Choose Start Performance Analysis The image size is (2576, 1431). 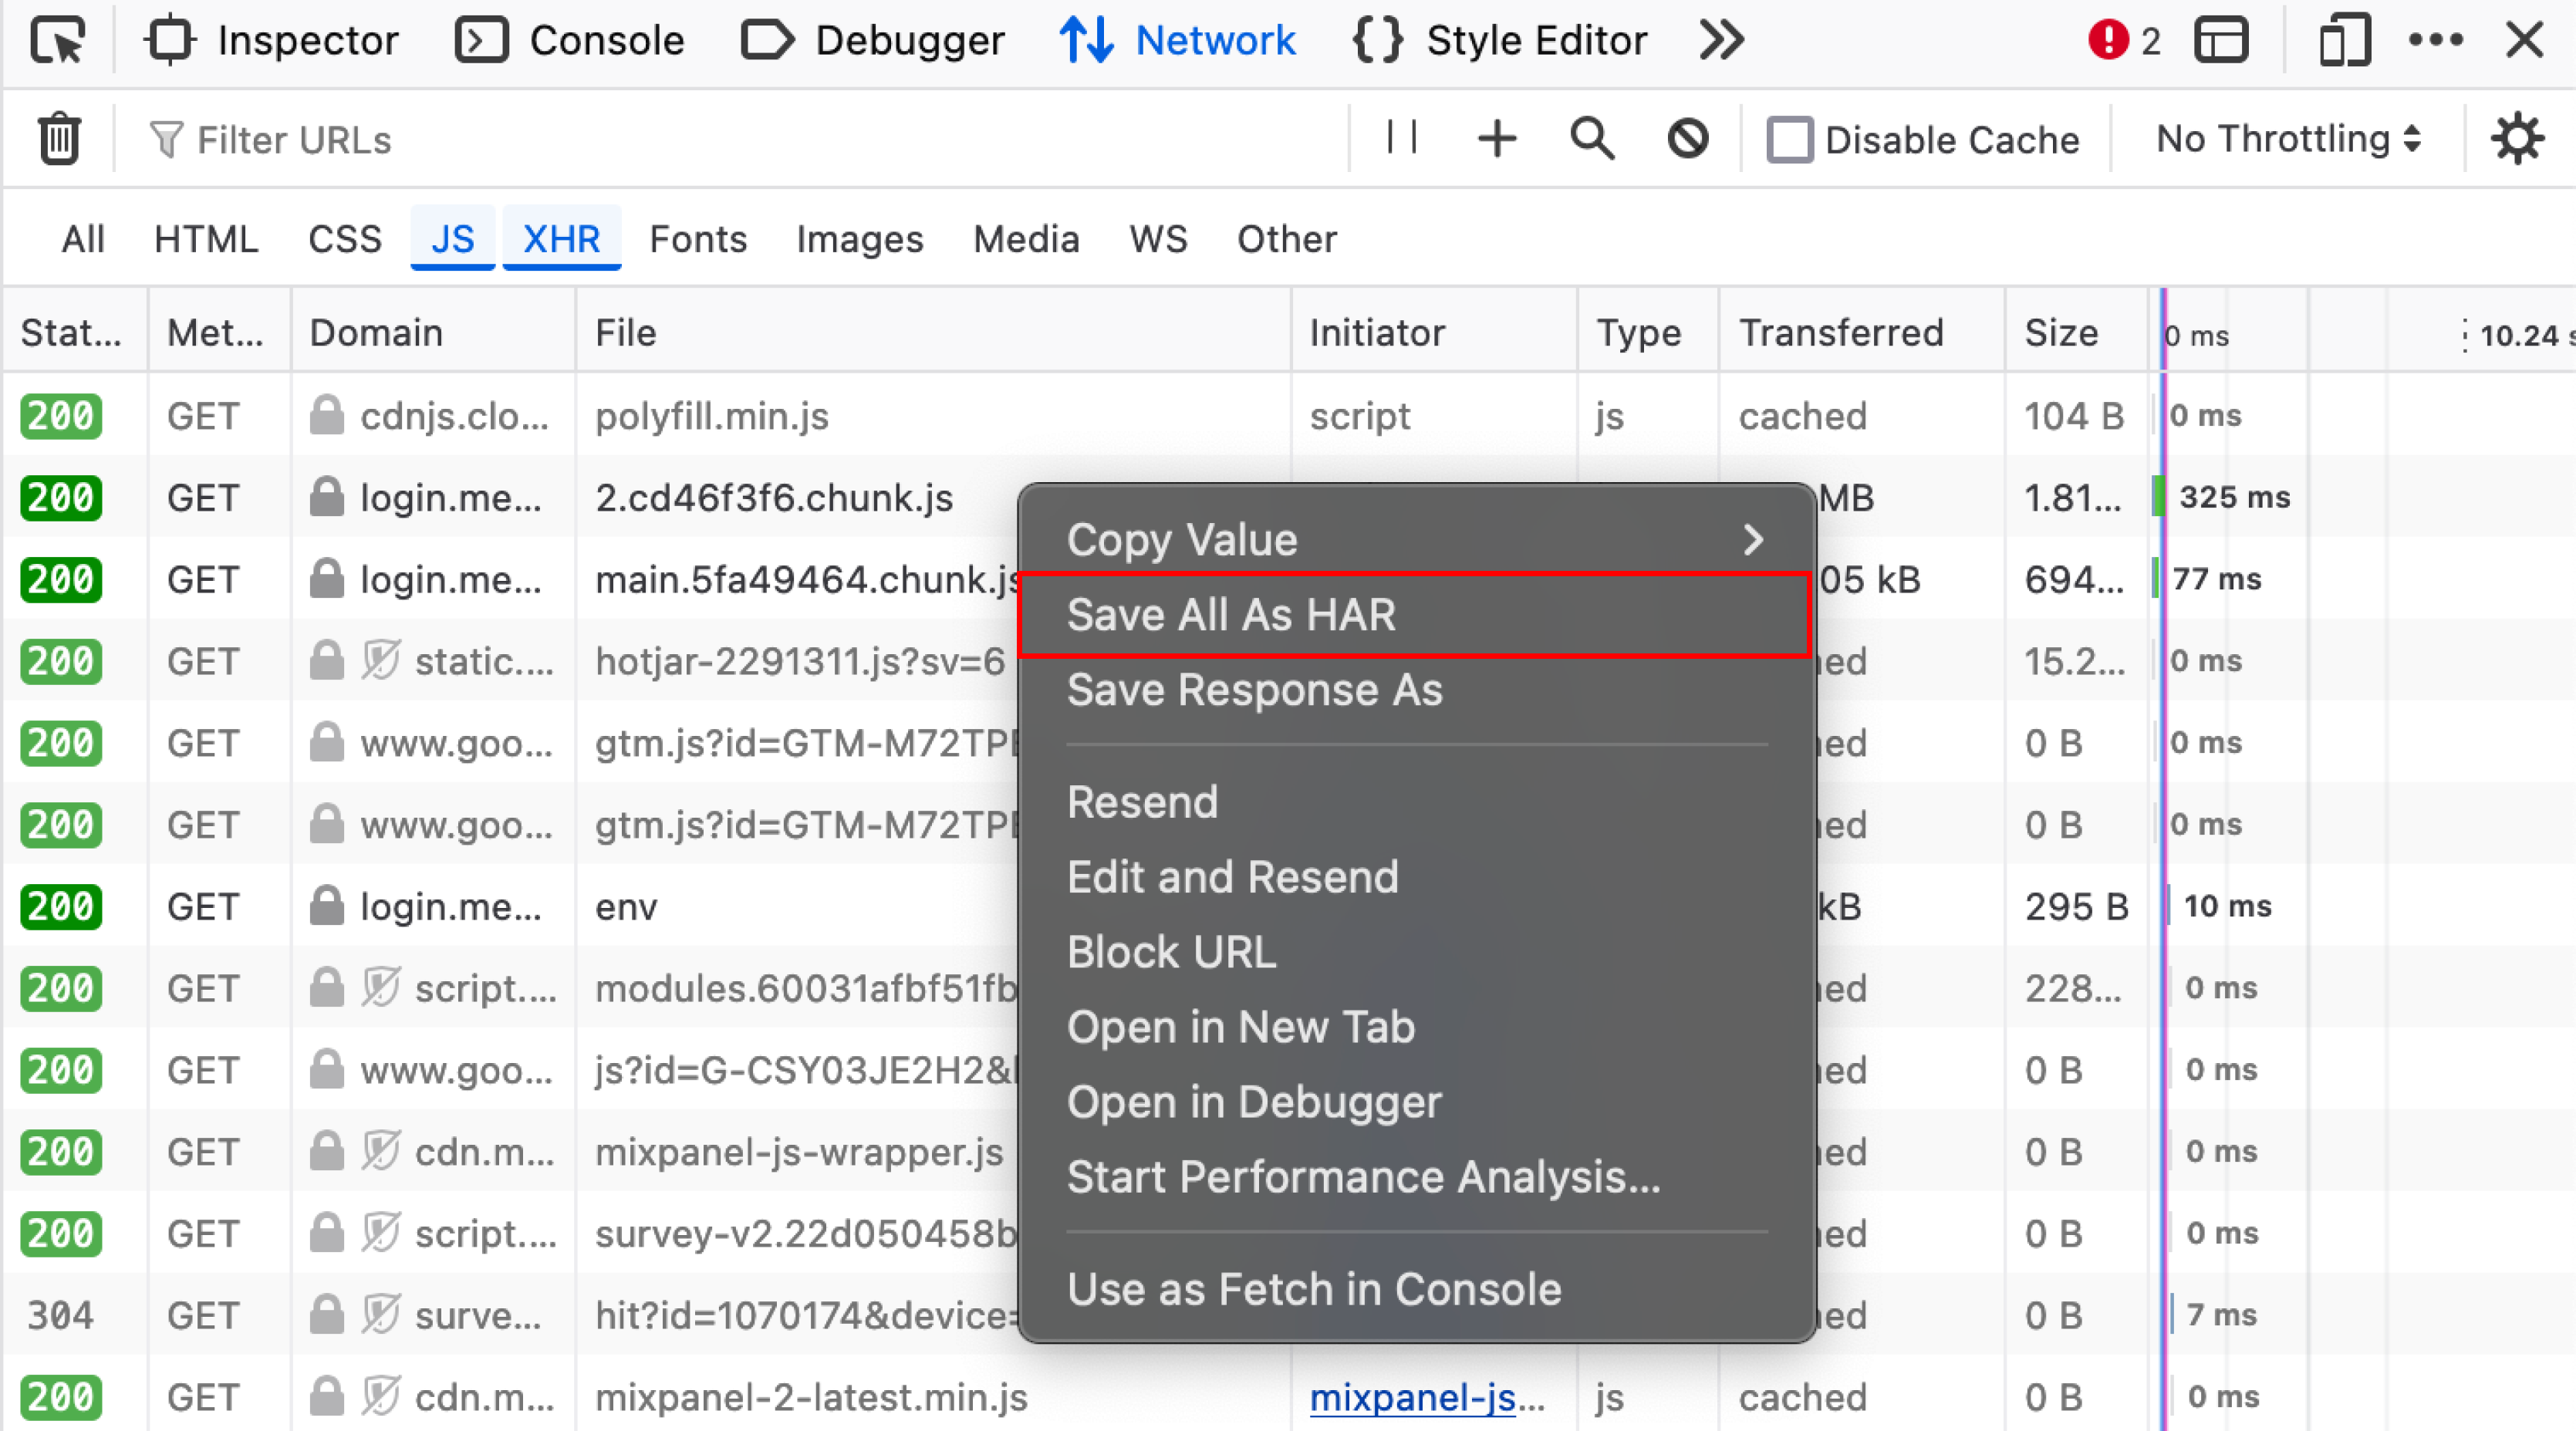pyautogui.click(x=1416, y=1177)
